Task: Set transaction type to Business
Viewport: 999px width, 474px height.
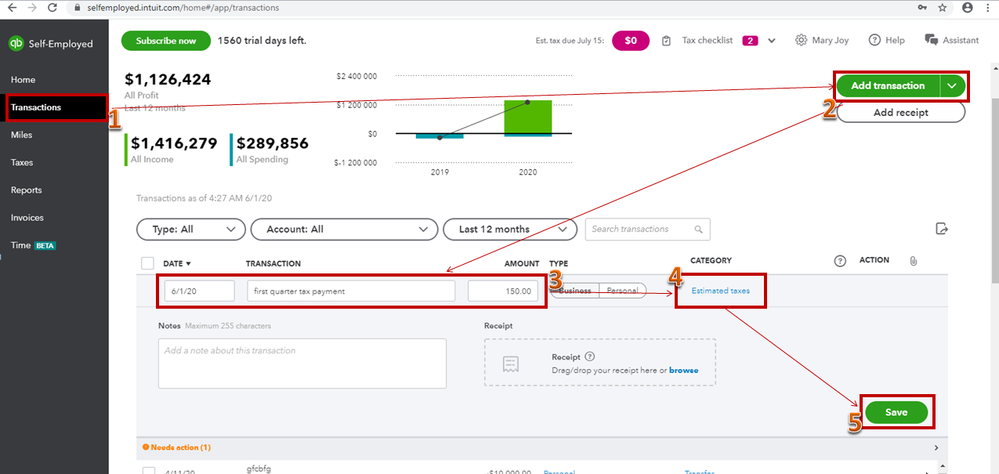Action: [575, 291]
